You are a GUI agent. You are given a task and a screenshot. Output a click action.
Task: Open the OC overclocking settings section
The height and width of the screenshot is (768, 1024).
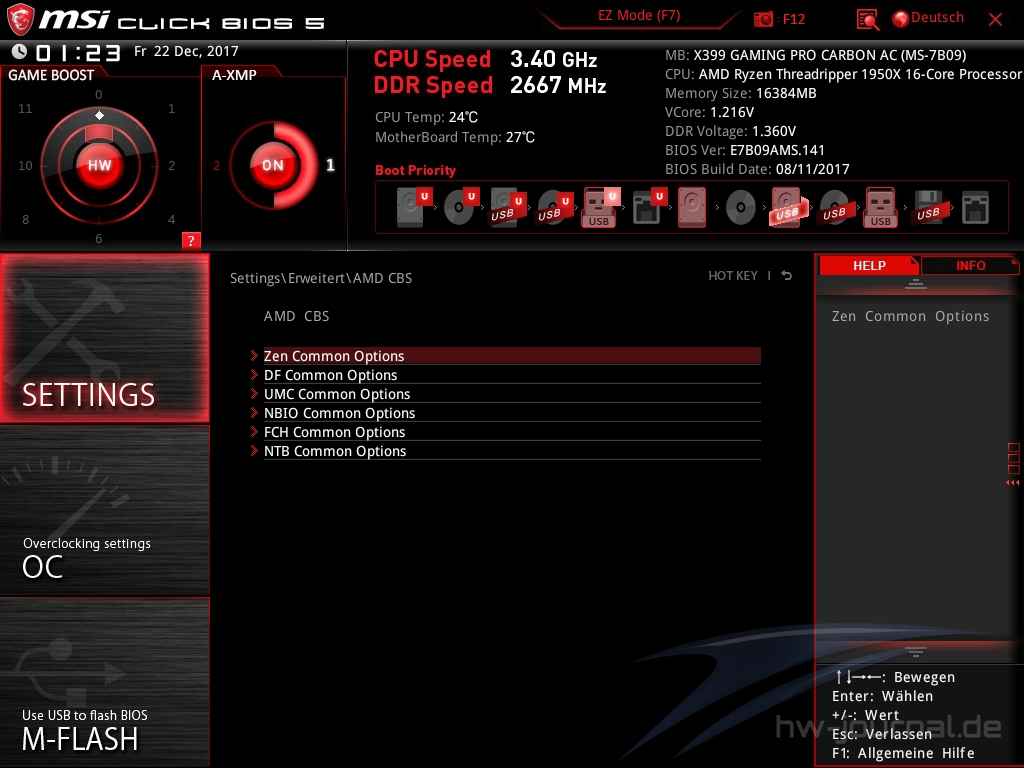(x=104, y=511)
